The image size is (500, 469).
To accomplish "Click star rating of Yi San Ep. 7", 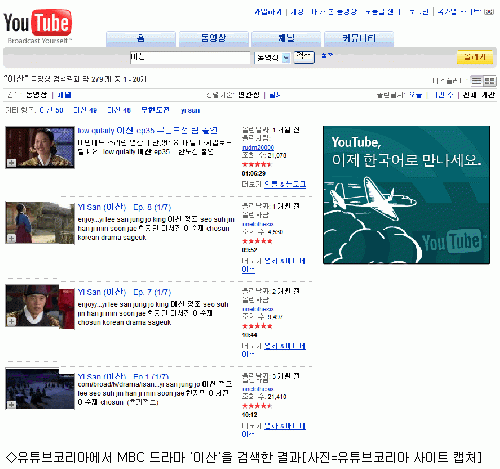I will pyautogui.click(x=257, y=326).
